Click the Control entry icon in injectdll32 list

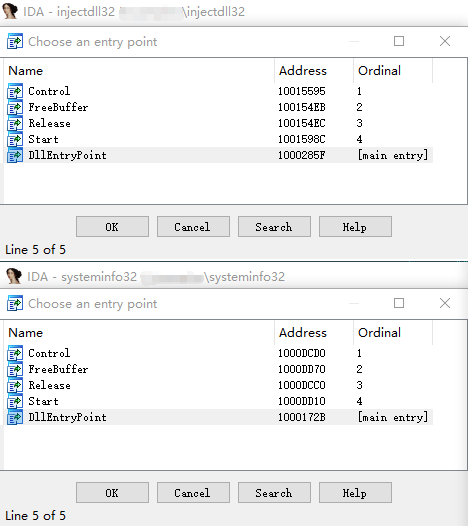[x=15, y=91]
